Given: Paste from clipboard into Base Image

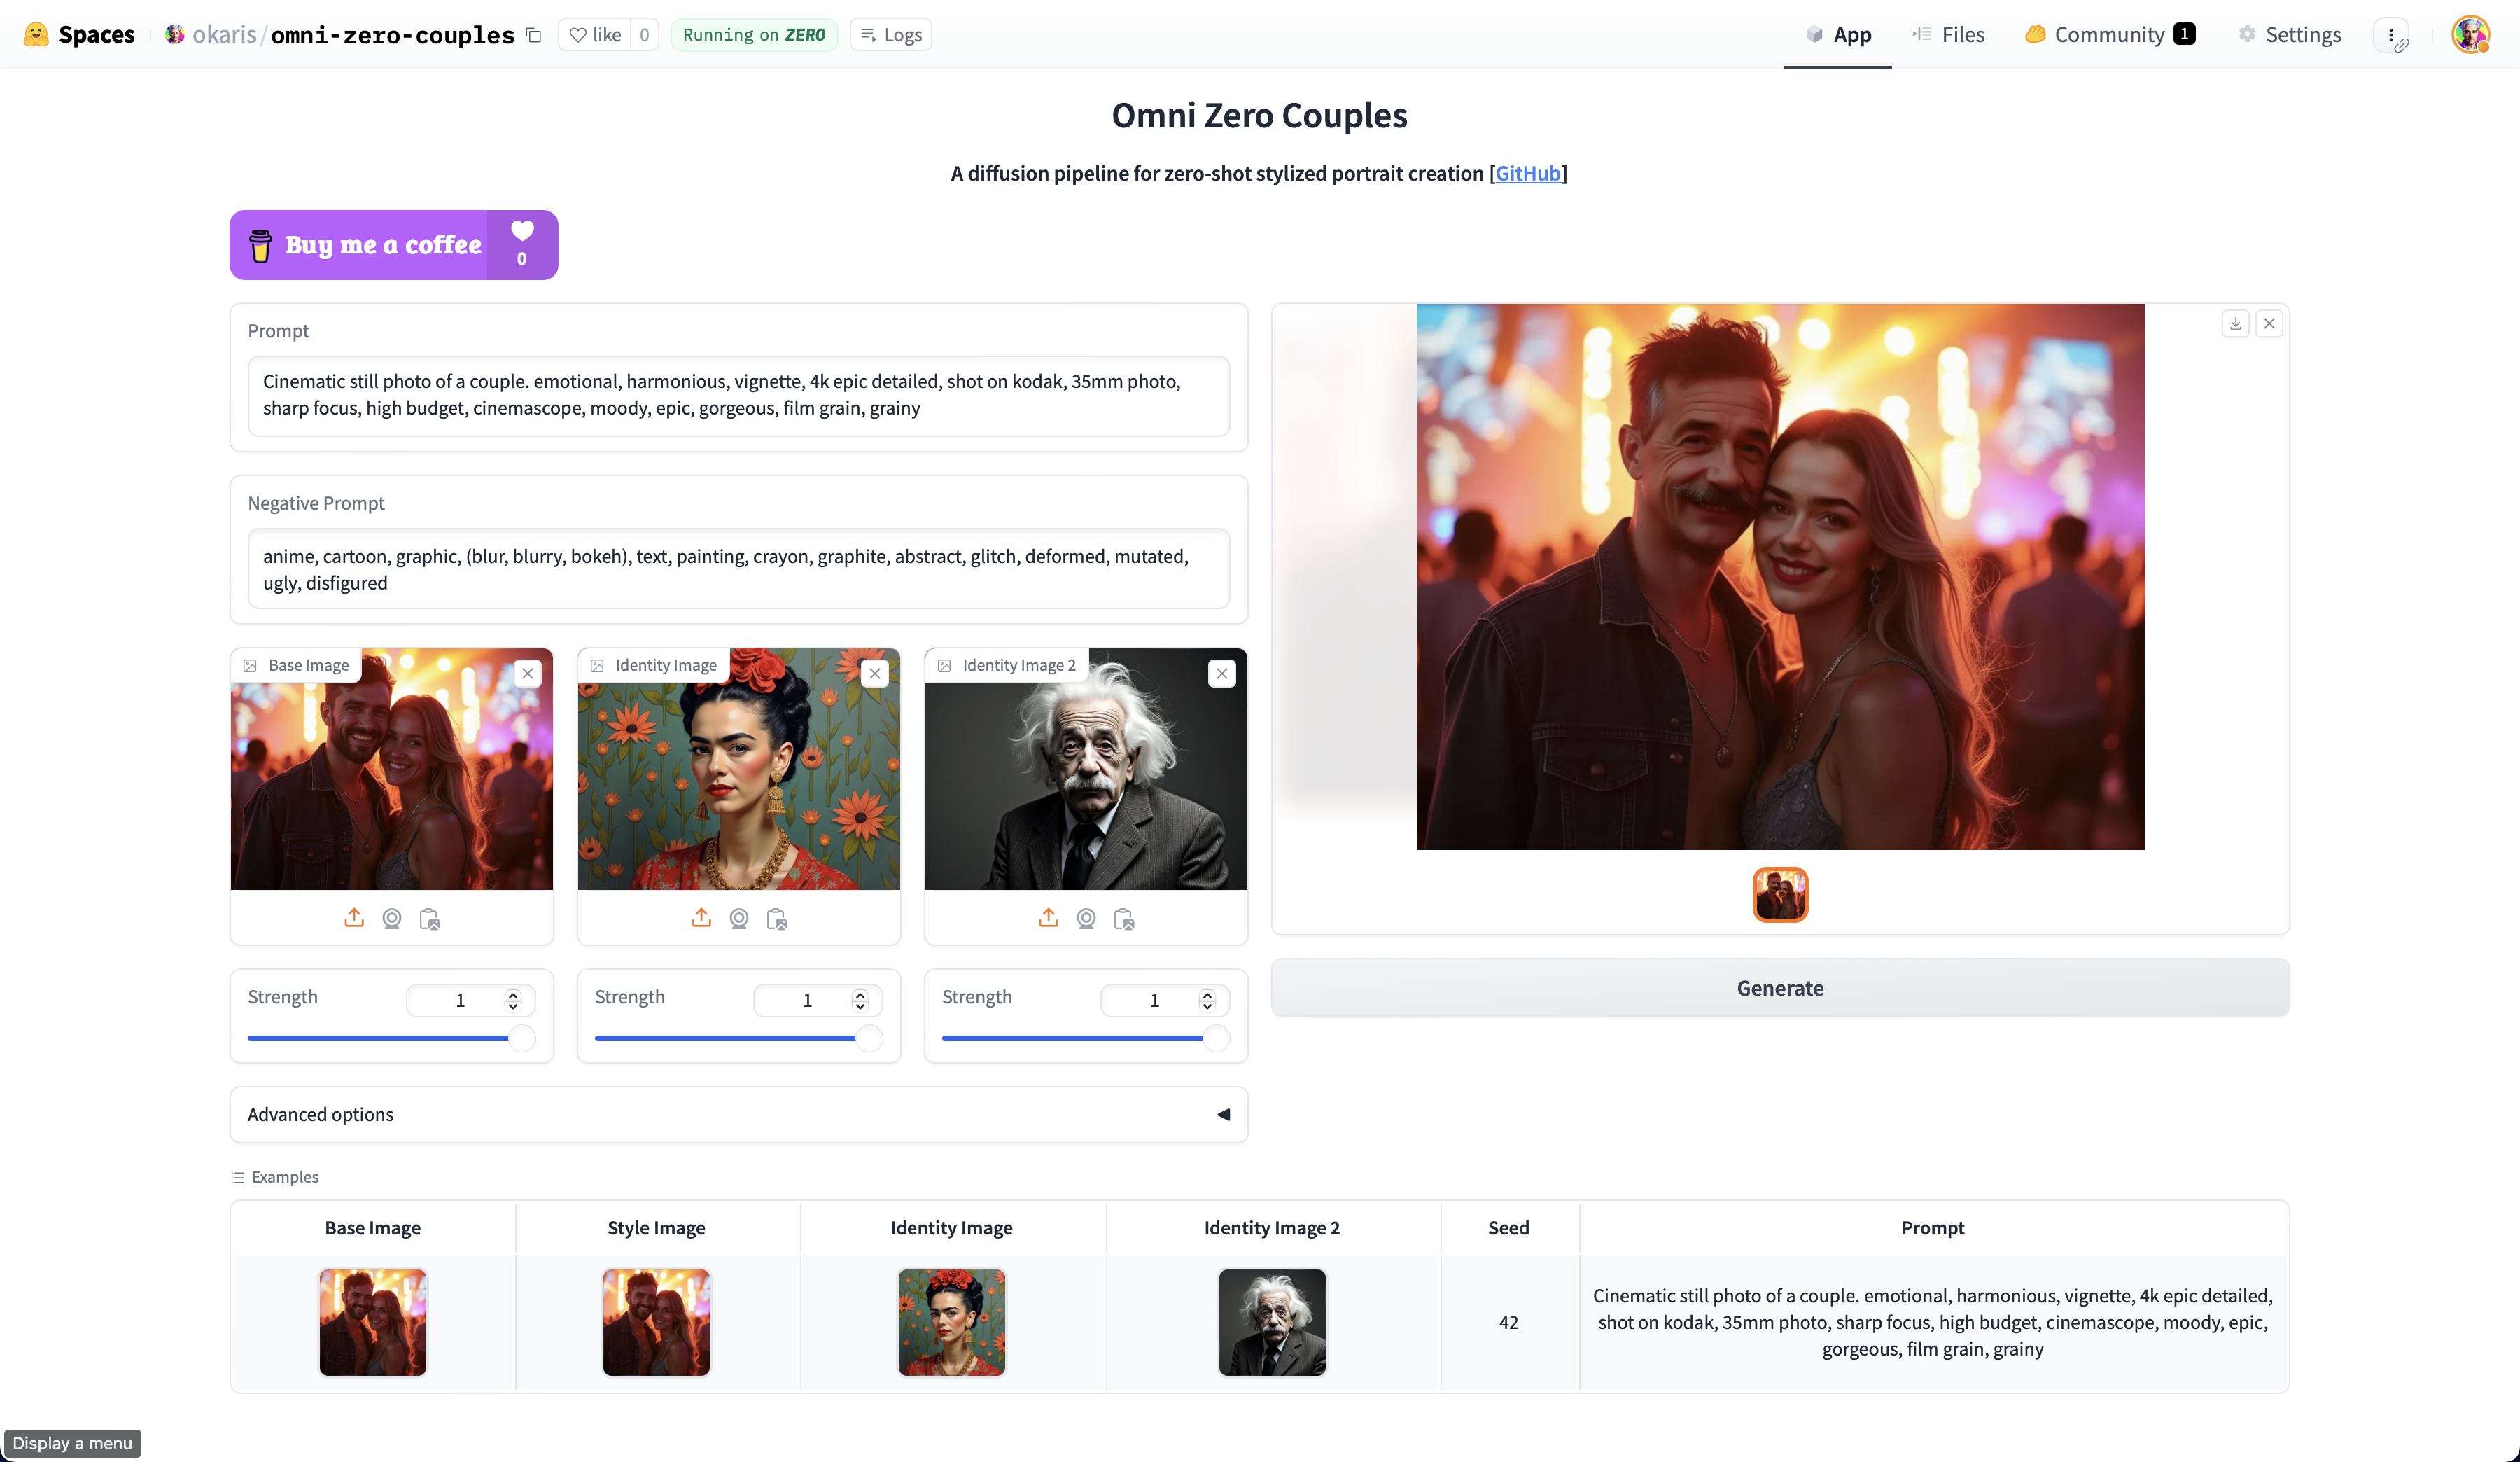Looking at the screenshot, I should pyautogui.click(x=430, y=918).
